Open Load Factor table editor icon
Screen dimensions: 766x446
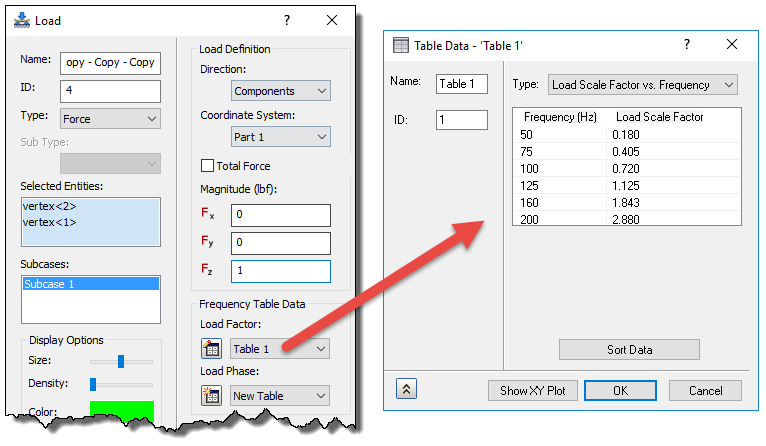212,349
